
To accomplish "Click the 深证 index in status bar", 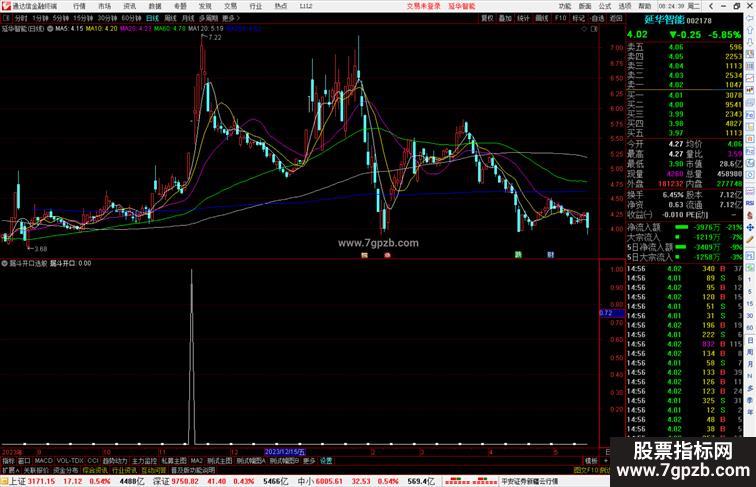I will [x=162, y=481].
